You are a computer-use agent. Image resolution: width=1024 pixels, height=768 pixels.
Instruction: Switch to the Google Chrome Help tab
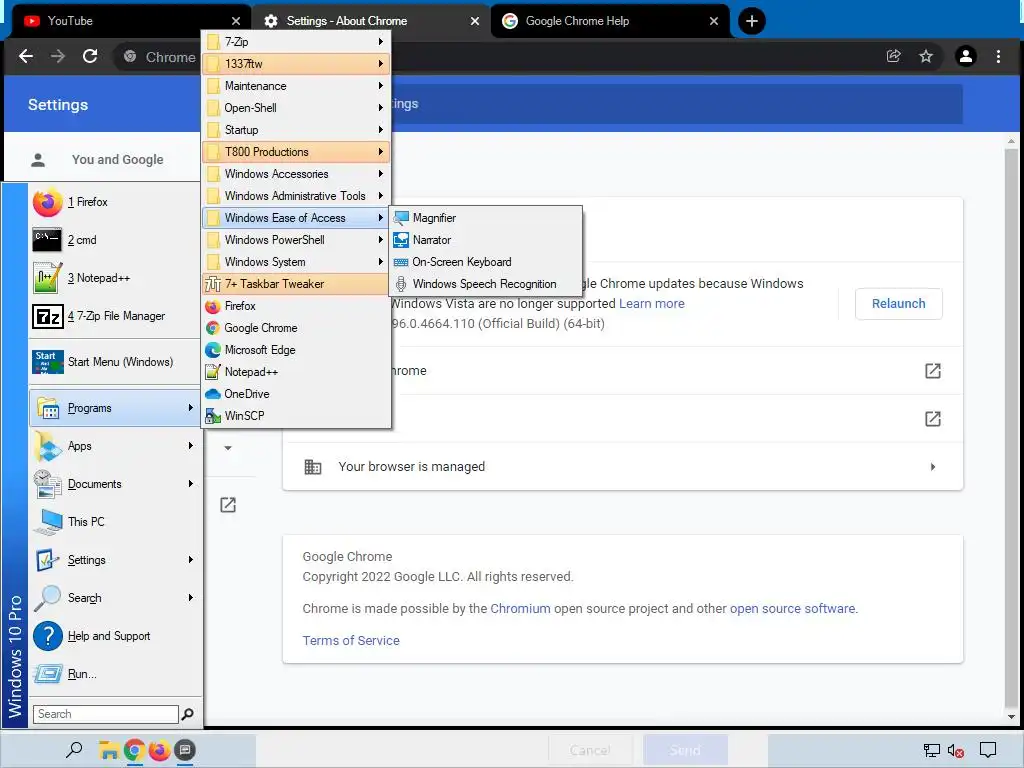click(x=610, y=21)
